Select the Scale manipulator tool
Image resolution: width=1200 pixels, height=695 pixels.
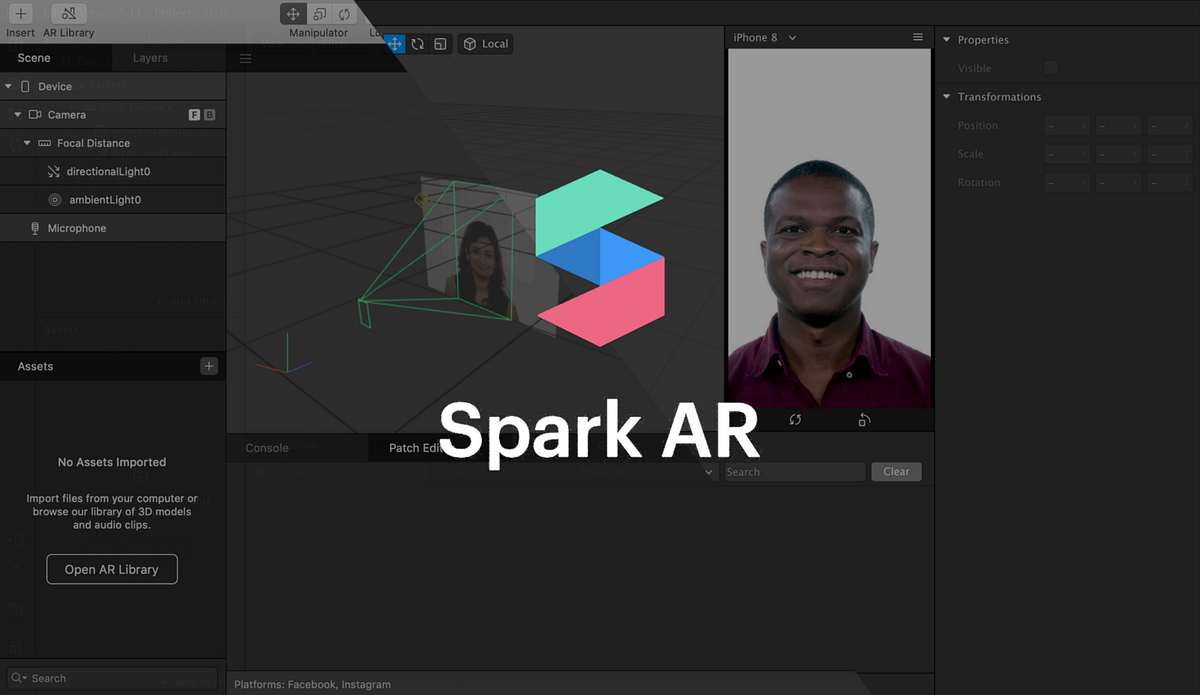[439, 44]
